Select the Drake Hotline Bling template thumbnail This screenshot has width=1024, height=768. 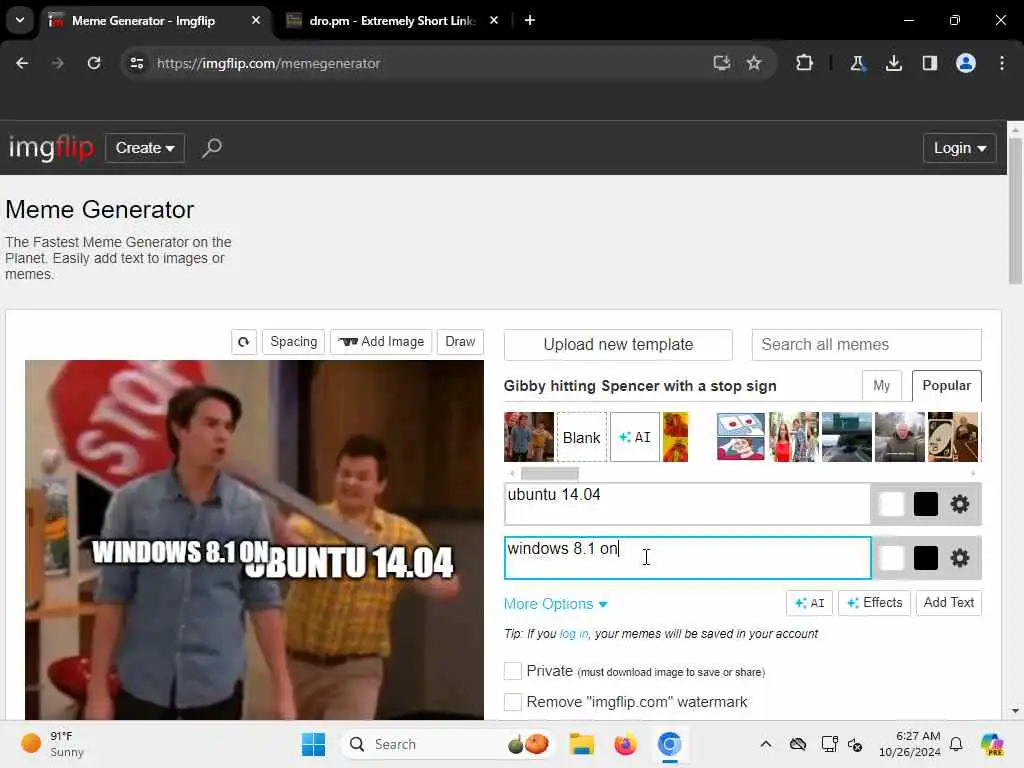(x=675, y=437)
